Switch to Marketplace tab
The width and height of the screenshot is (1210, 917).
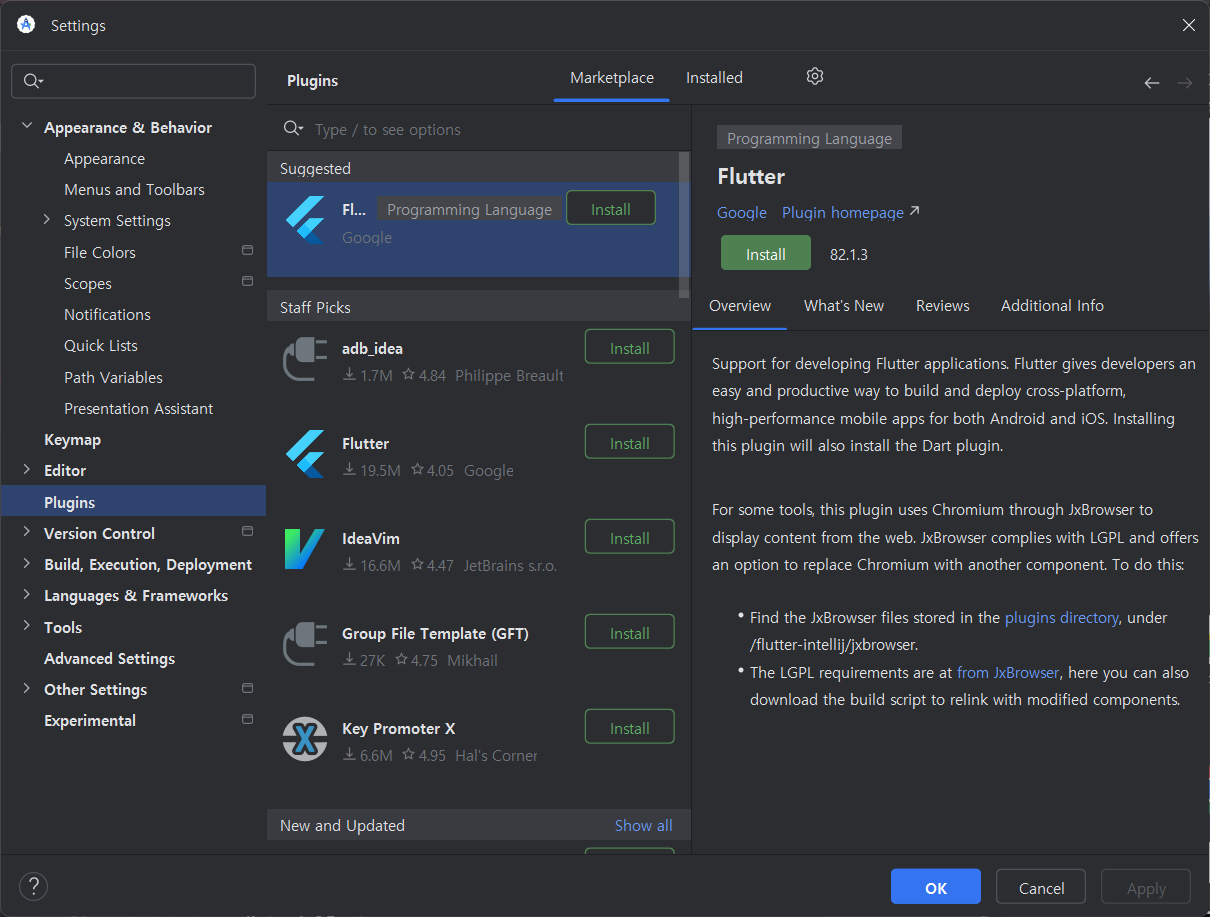612,78
